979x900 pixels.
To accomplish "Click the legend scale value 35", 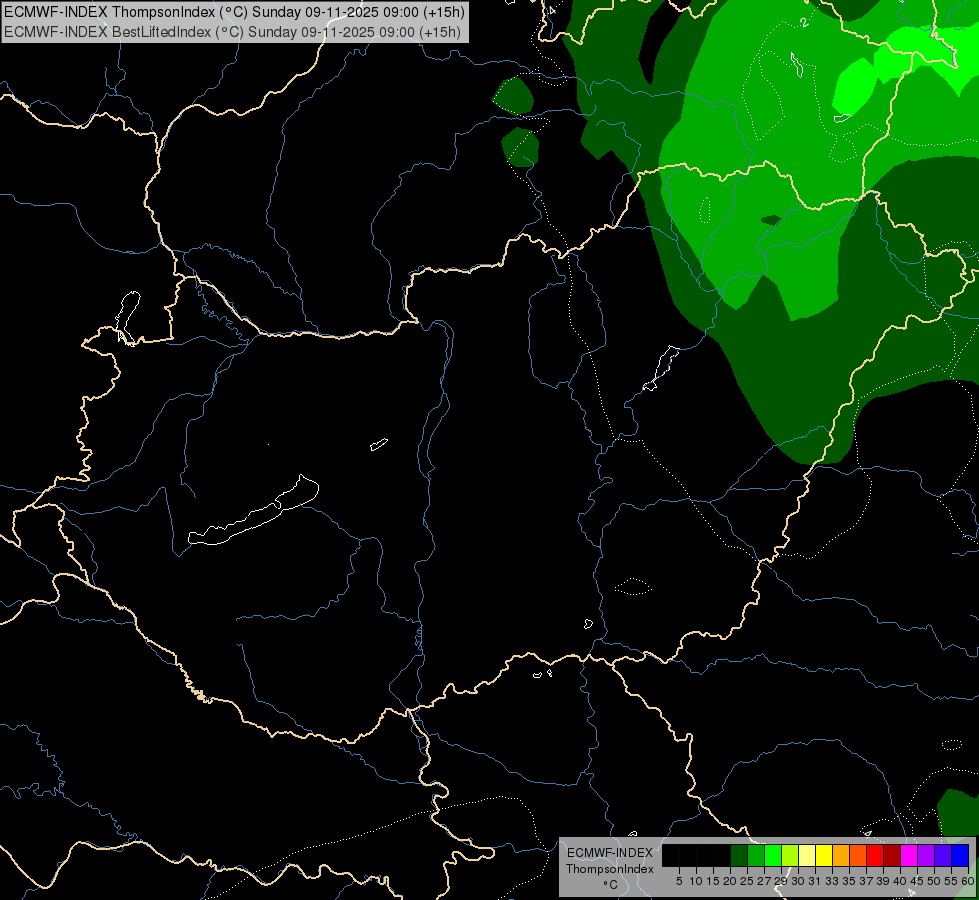I will (849, 881).
